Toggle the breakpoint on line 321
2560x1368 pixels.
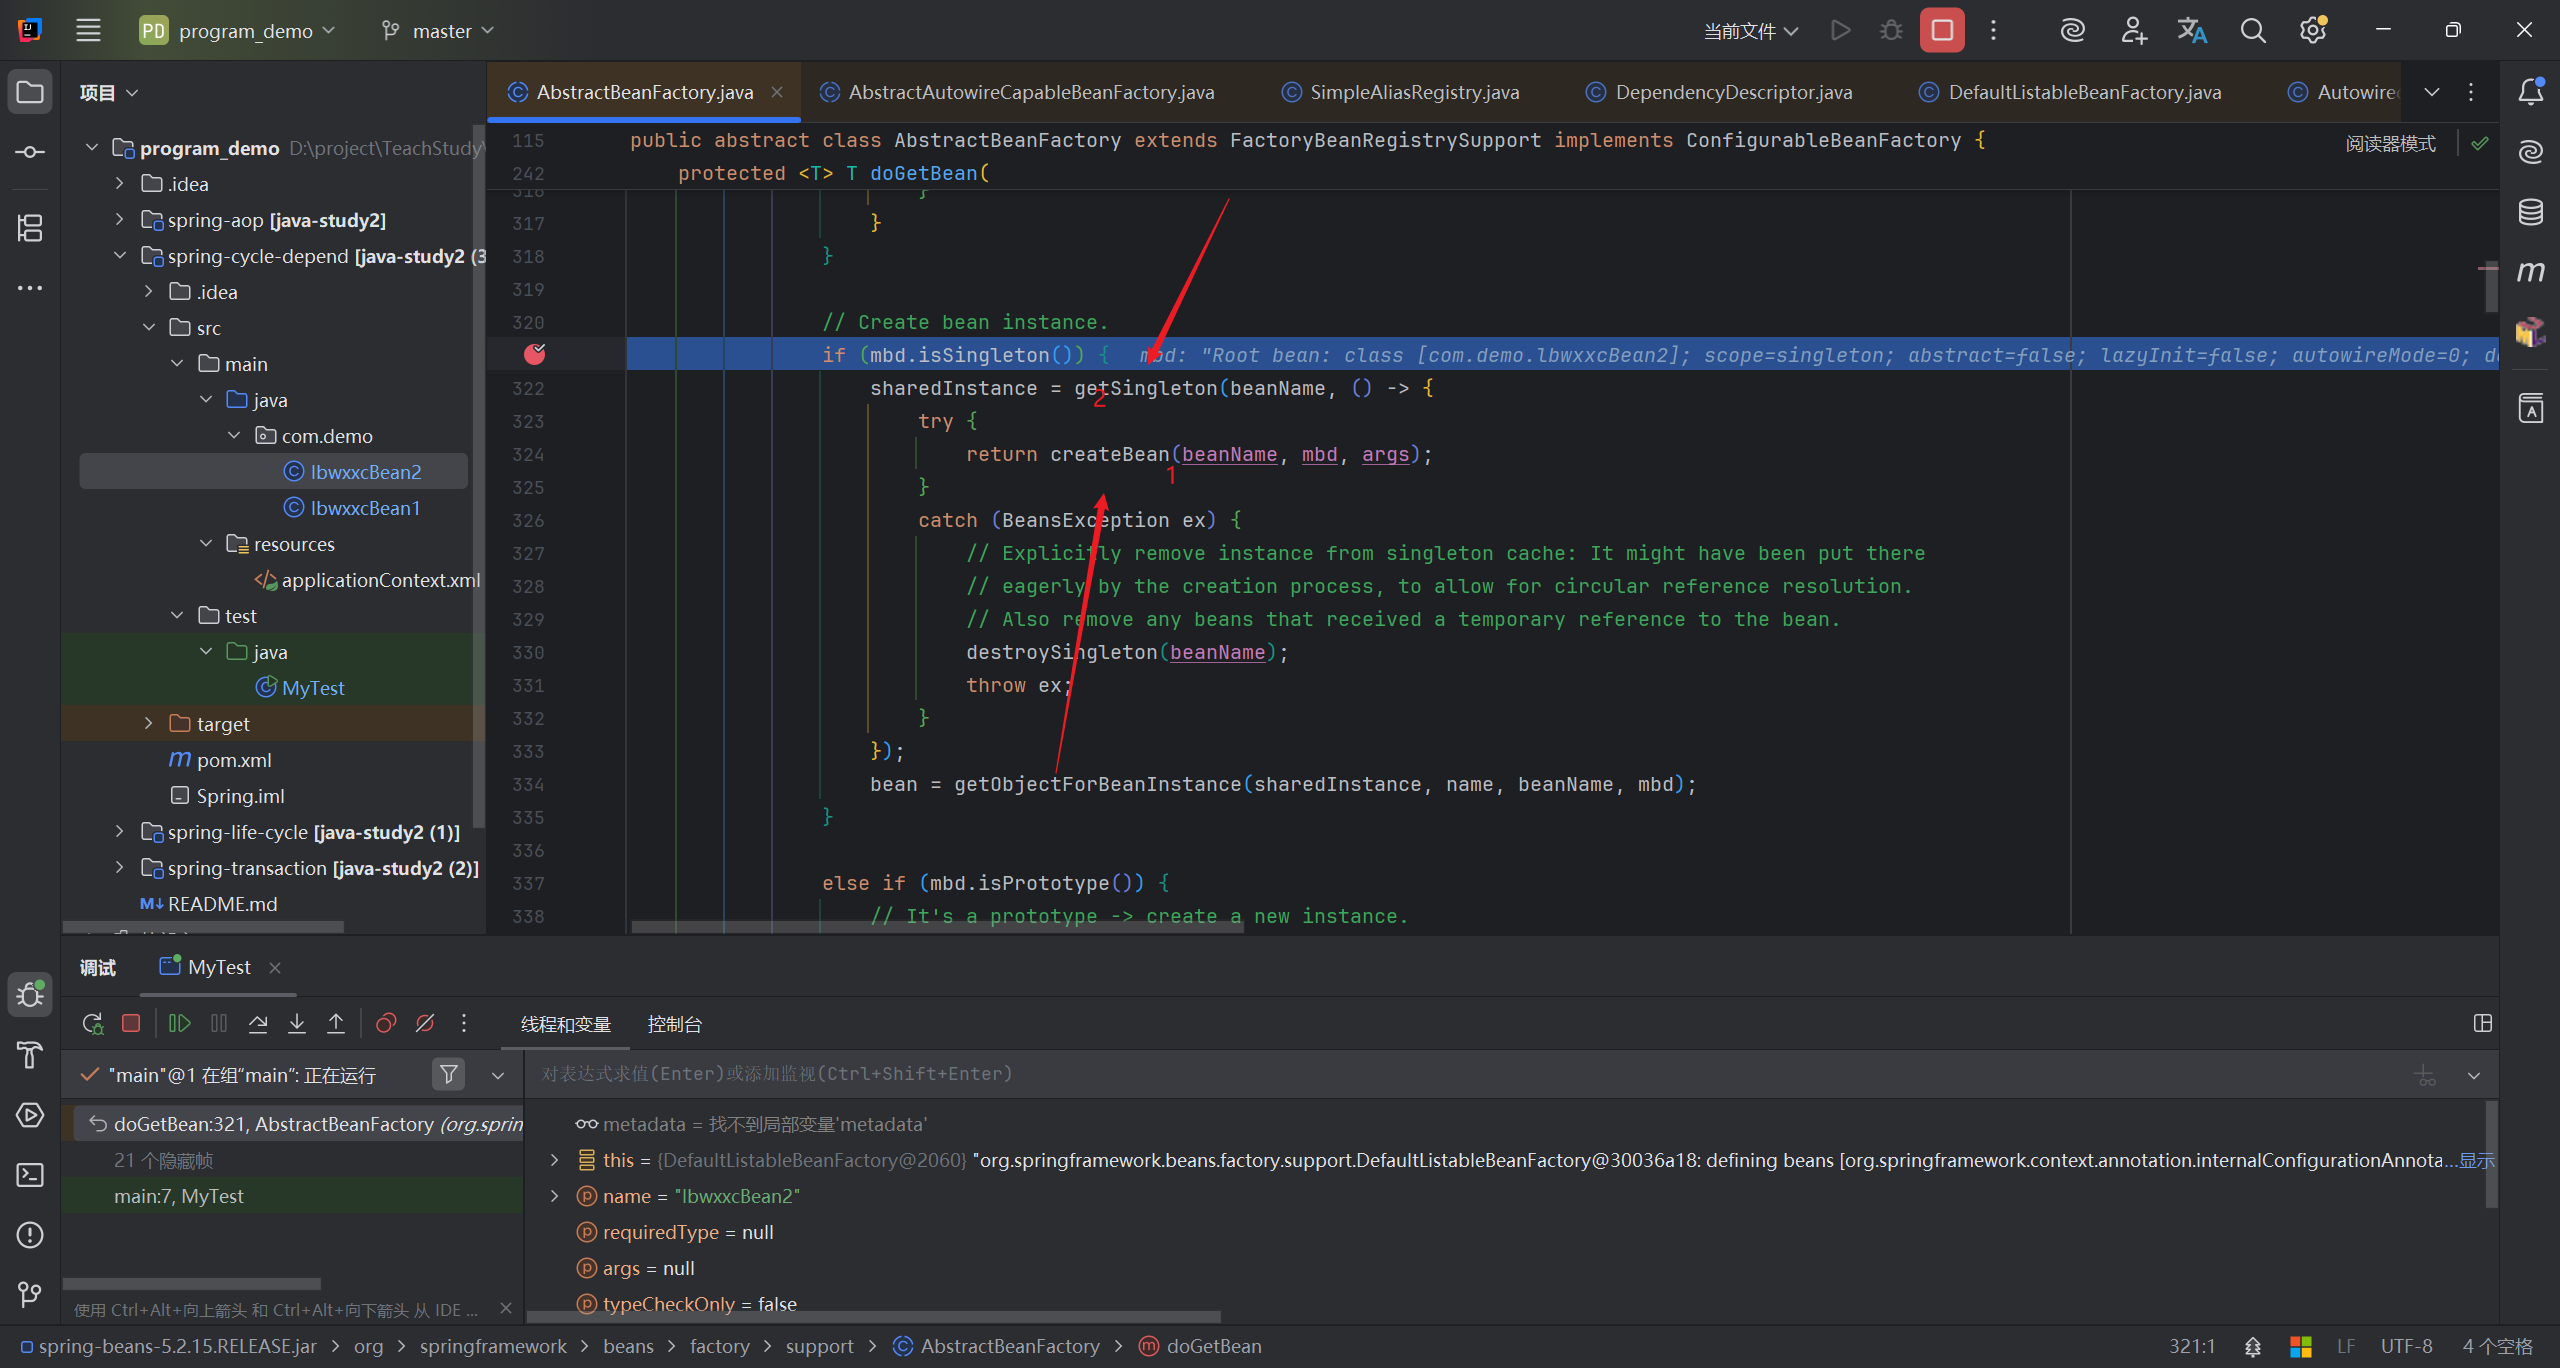pos(535,354)
